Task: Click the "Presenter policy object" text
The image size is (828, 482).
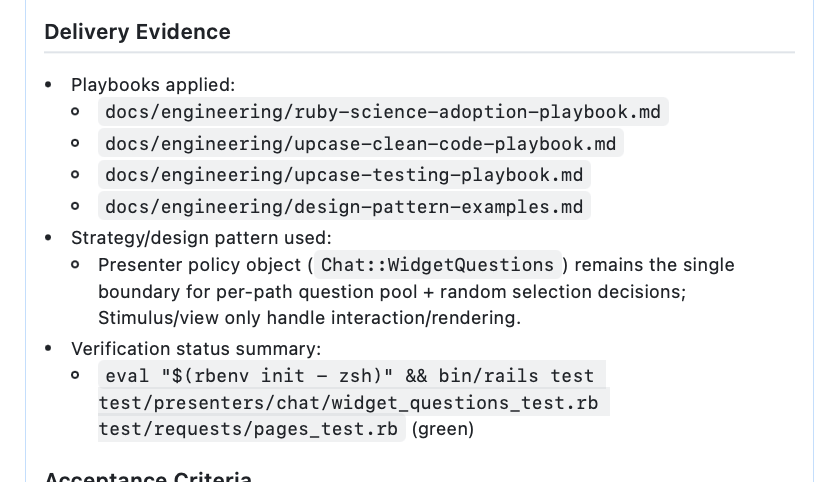Action: tap(203, 265)
